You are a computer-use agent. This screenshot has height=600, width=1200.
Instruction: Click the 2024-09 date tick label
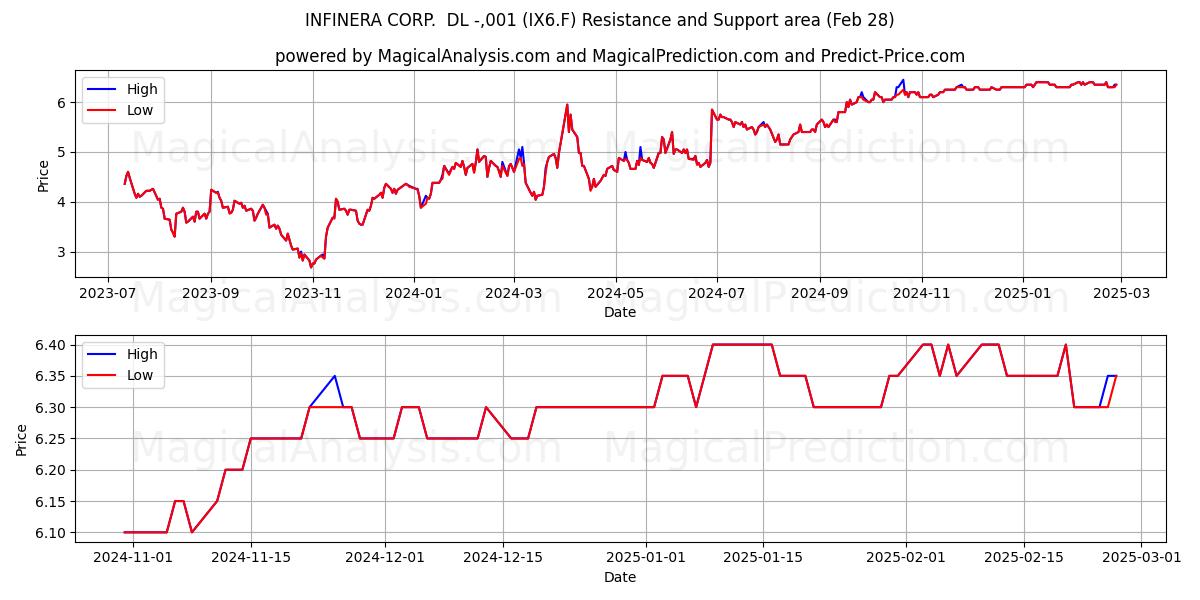coord(819,294)
